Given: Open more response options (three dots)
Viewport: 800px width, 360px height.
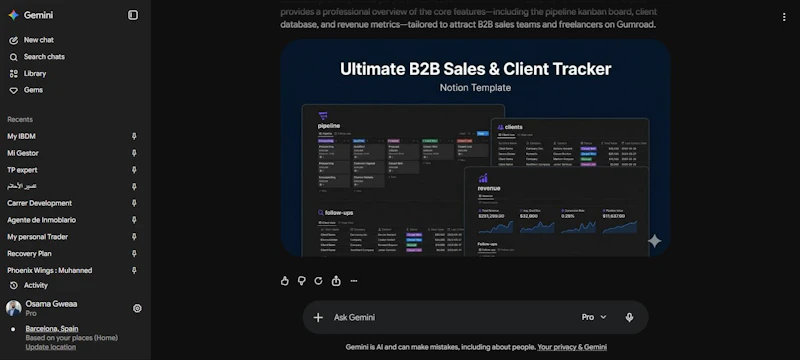Looking at the screenshot, I should tap(354, 280).
